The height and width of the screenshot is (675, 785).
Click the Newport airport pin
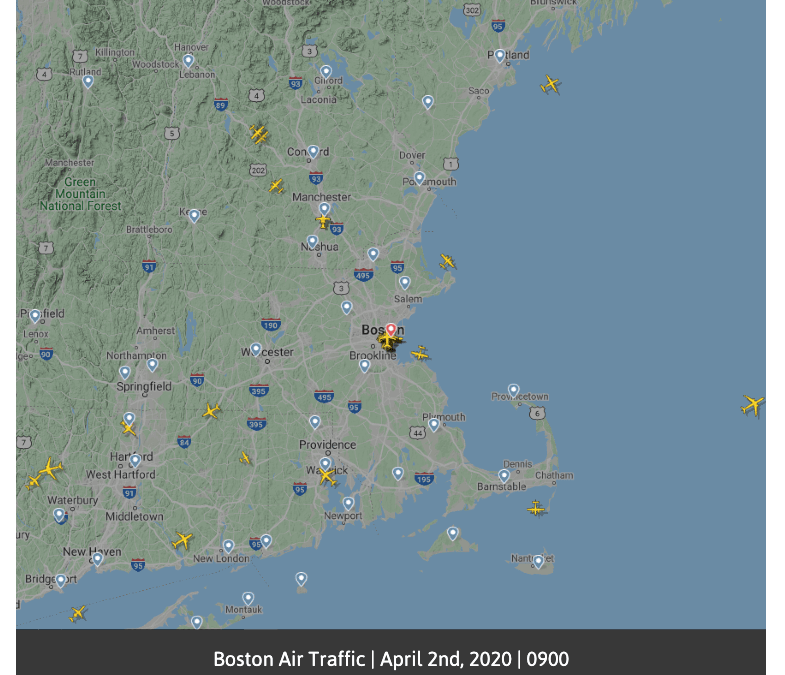pos(348,503)
